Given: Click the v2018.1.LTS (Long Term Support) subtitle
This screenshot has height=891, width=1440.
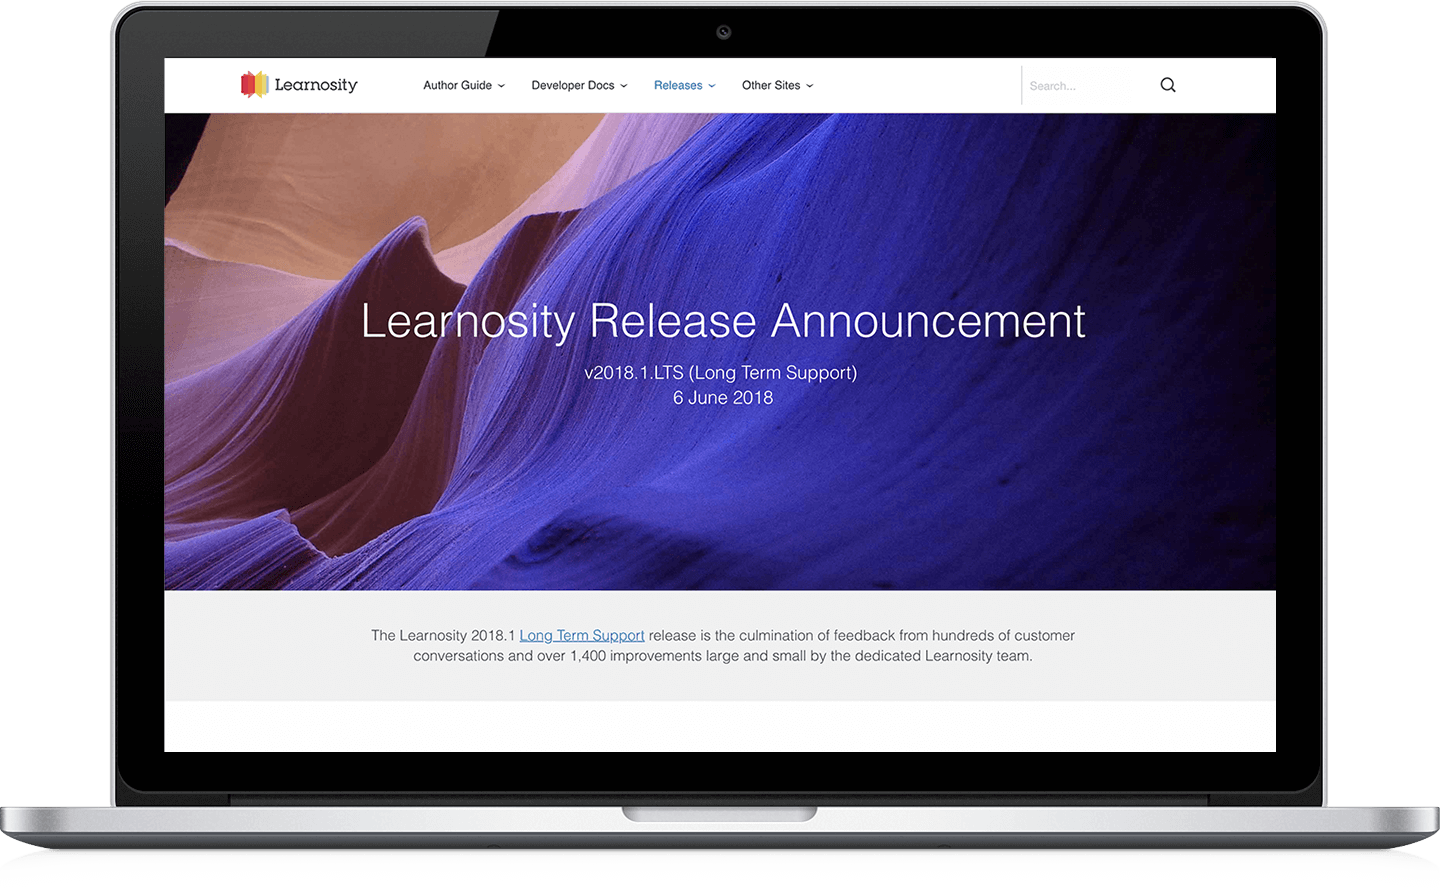Looking at the screenshot, I should tap(721, 373).
